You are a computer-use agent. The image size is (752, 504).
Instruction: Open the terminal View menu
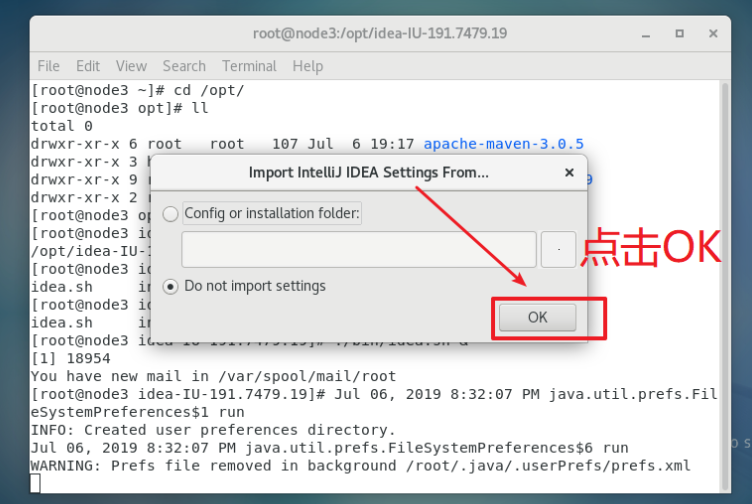point(131,66)
